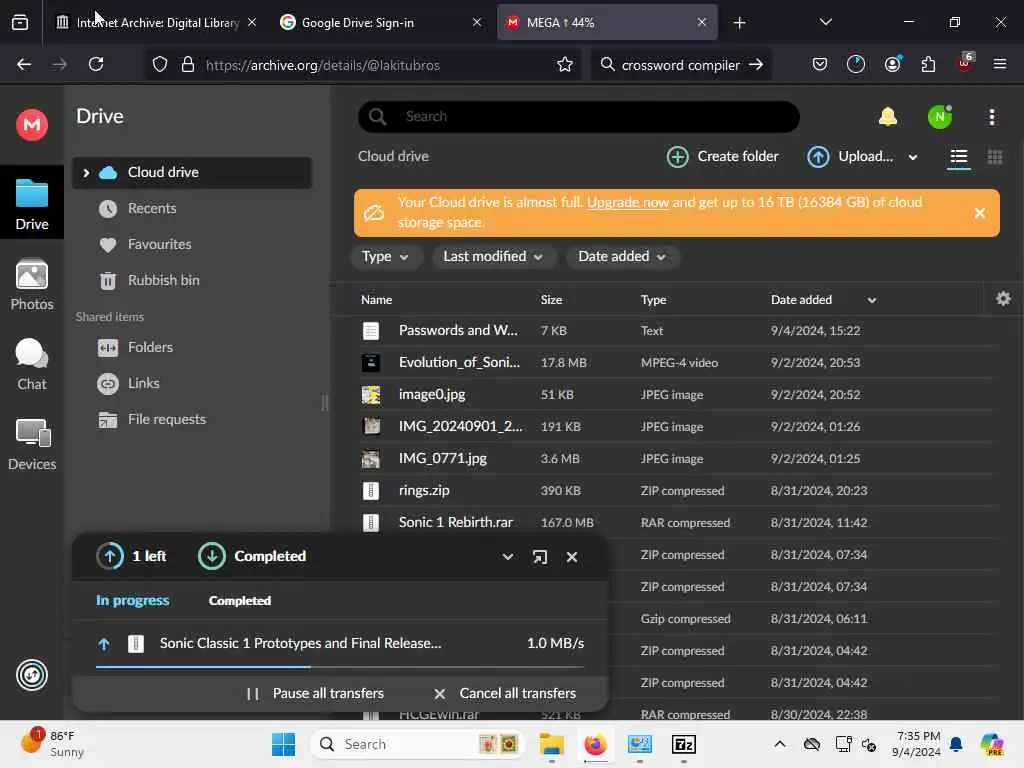Open File Explorer from taskbar
Viewport: 1024px width, 768px height.
pyautogui.click(x=551, y=744)
